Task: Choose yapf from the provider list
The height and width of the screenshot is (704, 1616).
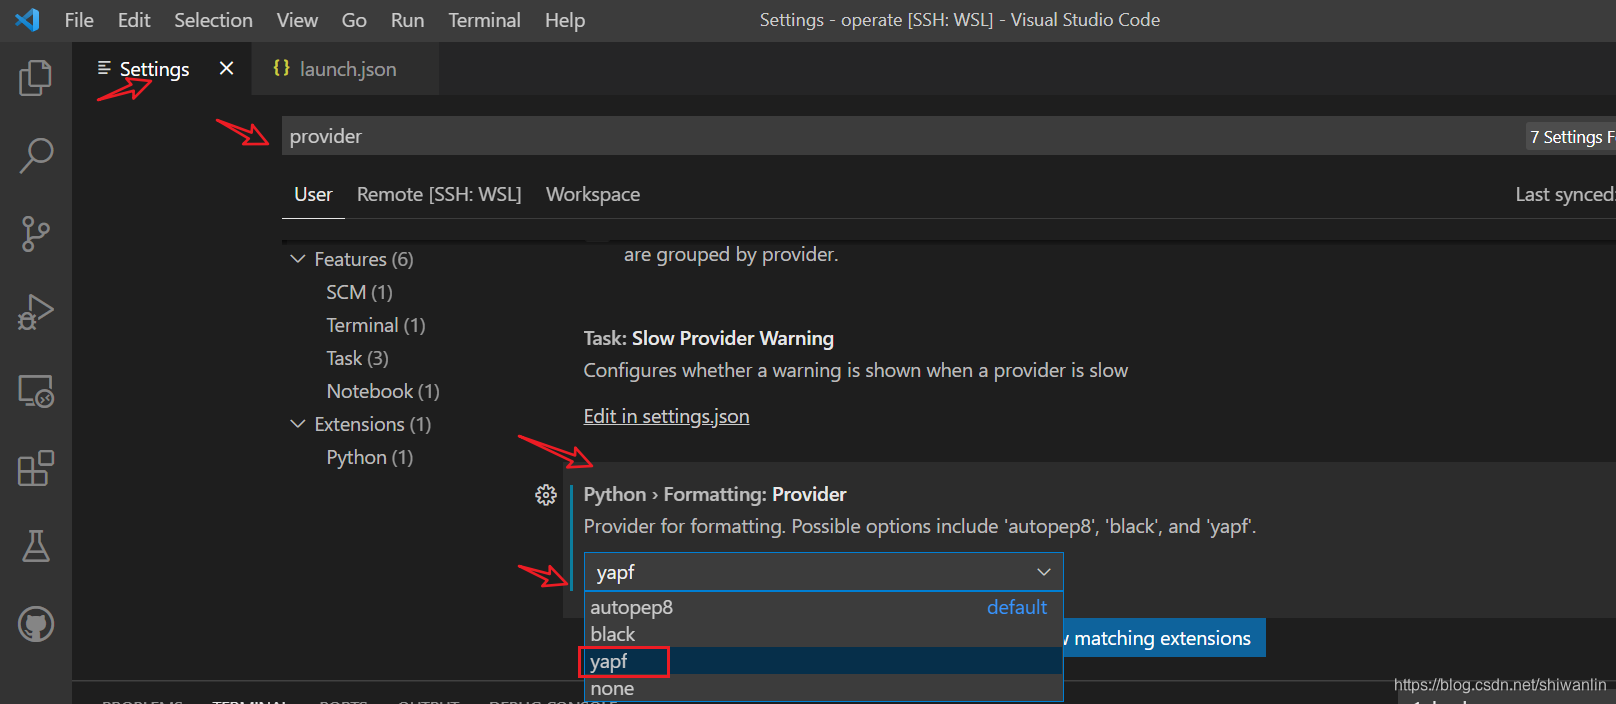Action: pyautogui.click(x=823, y=661)
